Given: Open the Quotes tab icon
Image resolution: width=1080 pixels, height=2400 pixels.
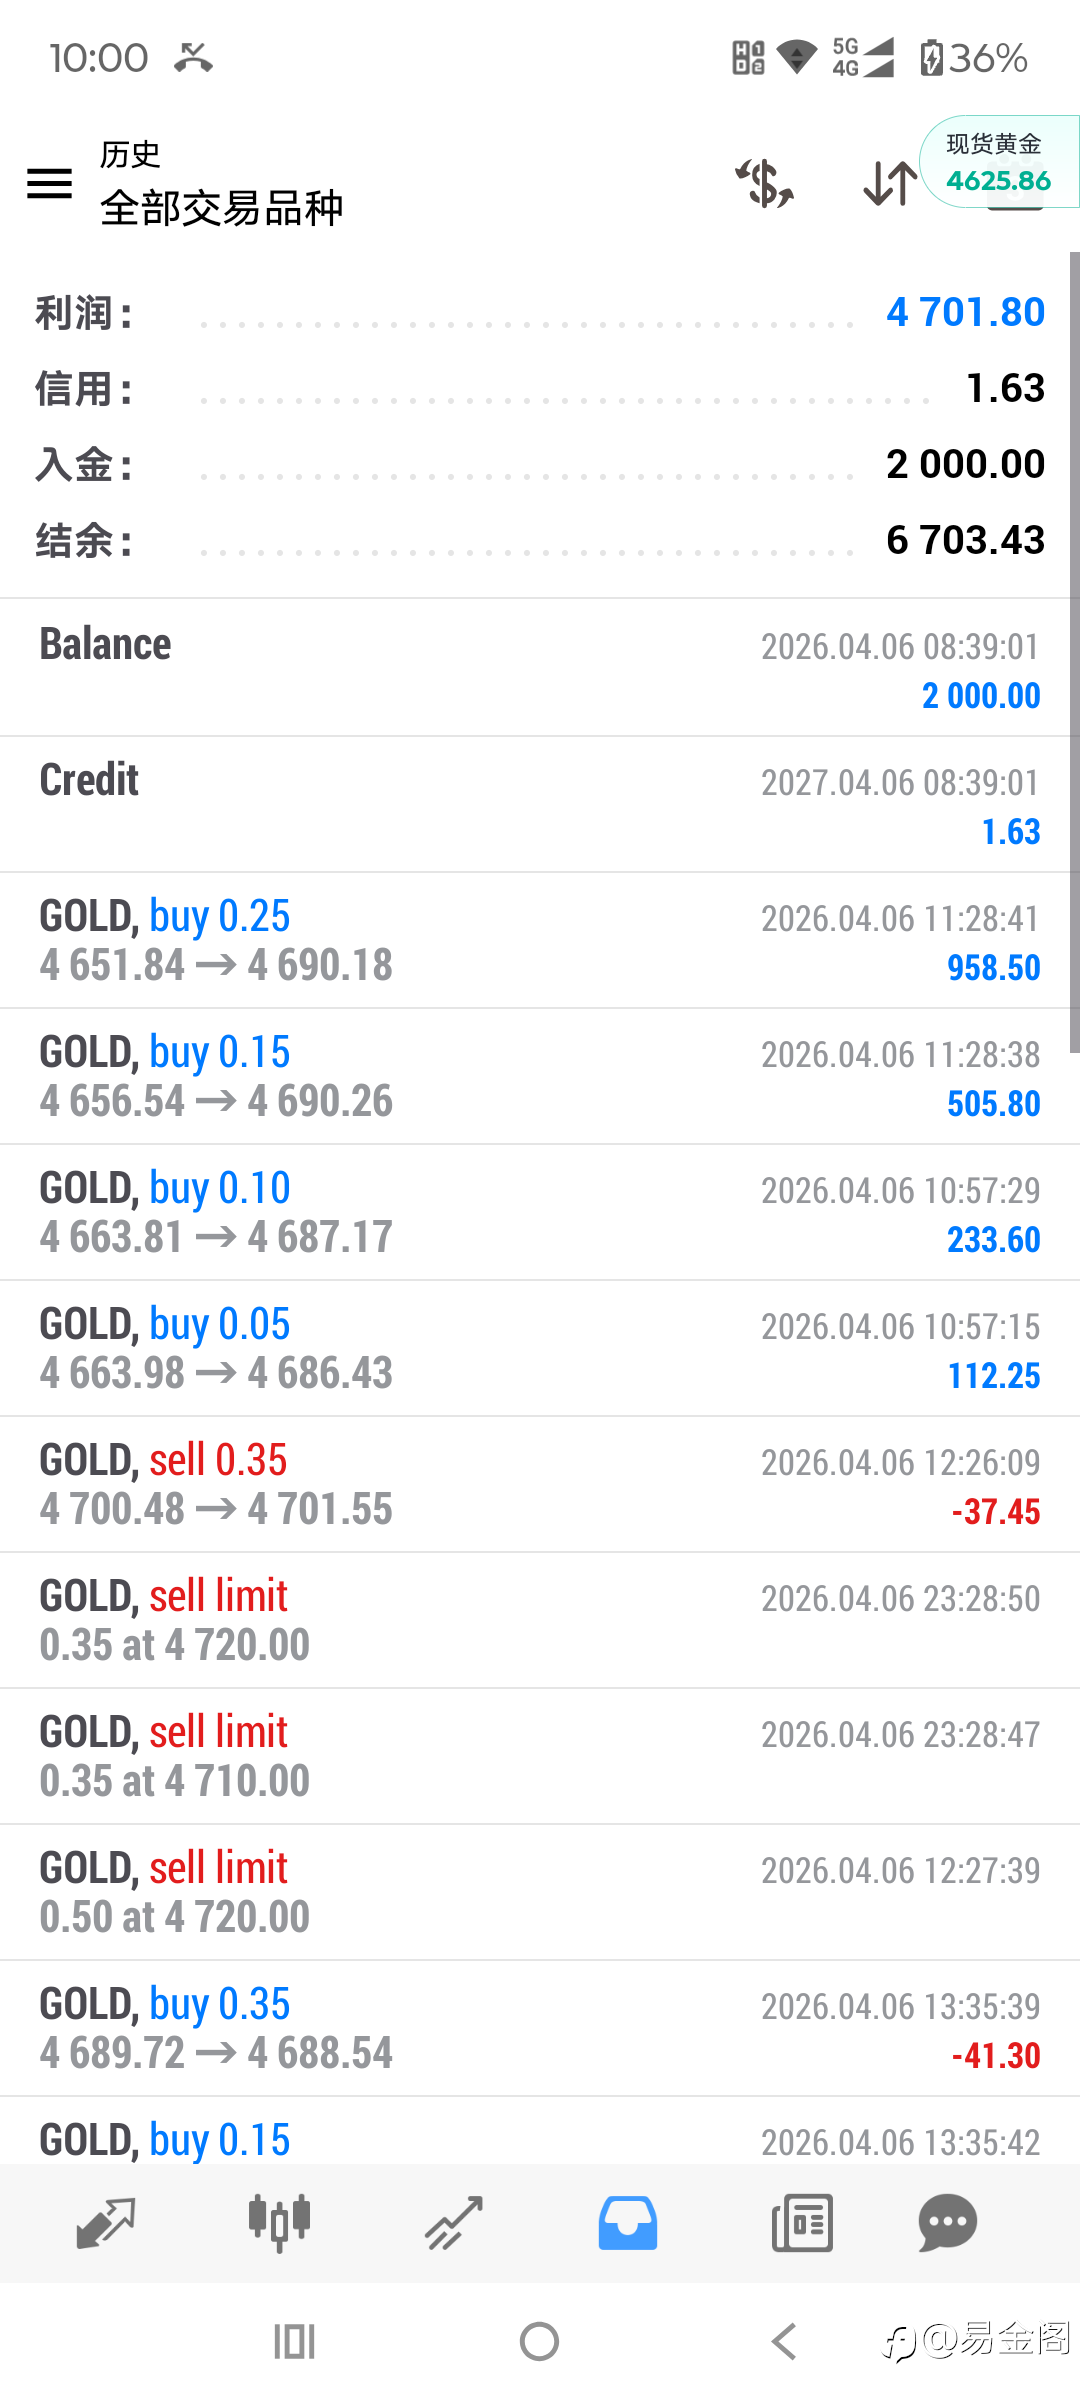Looking at the screenshot, I should coord(105,2223).
